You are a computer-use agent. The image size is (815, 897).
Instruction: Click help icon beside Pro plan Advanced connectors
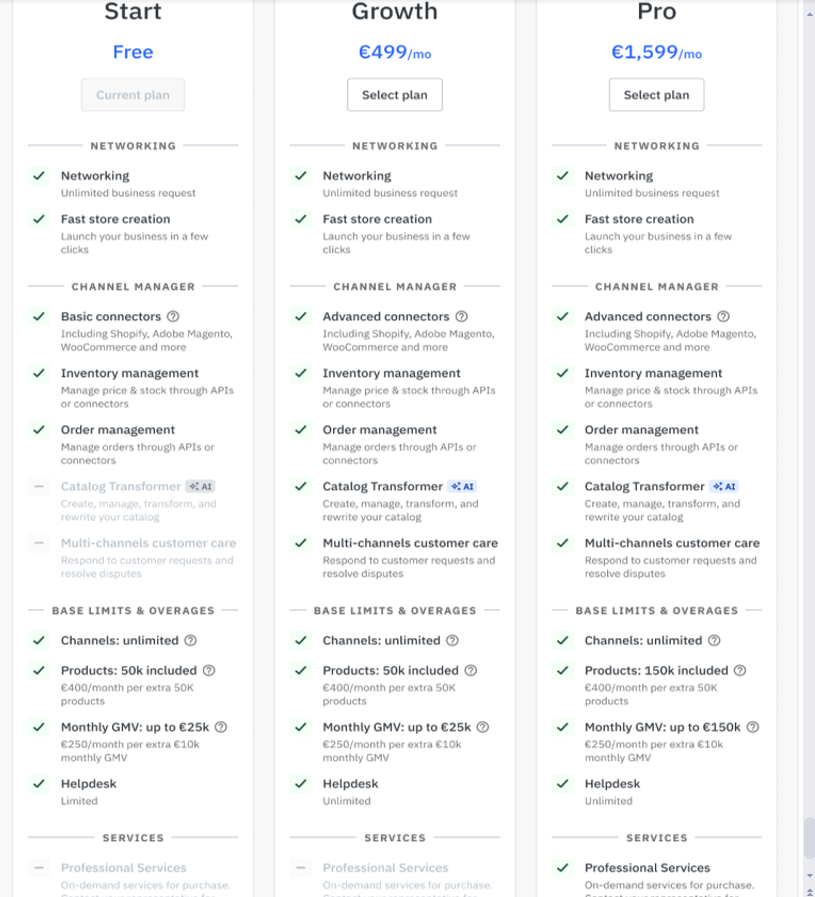pos(723,316)
